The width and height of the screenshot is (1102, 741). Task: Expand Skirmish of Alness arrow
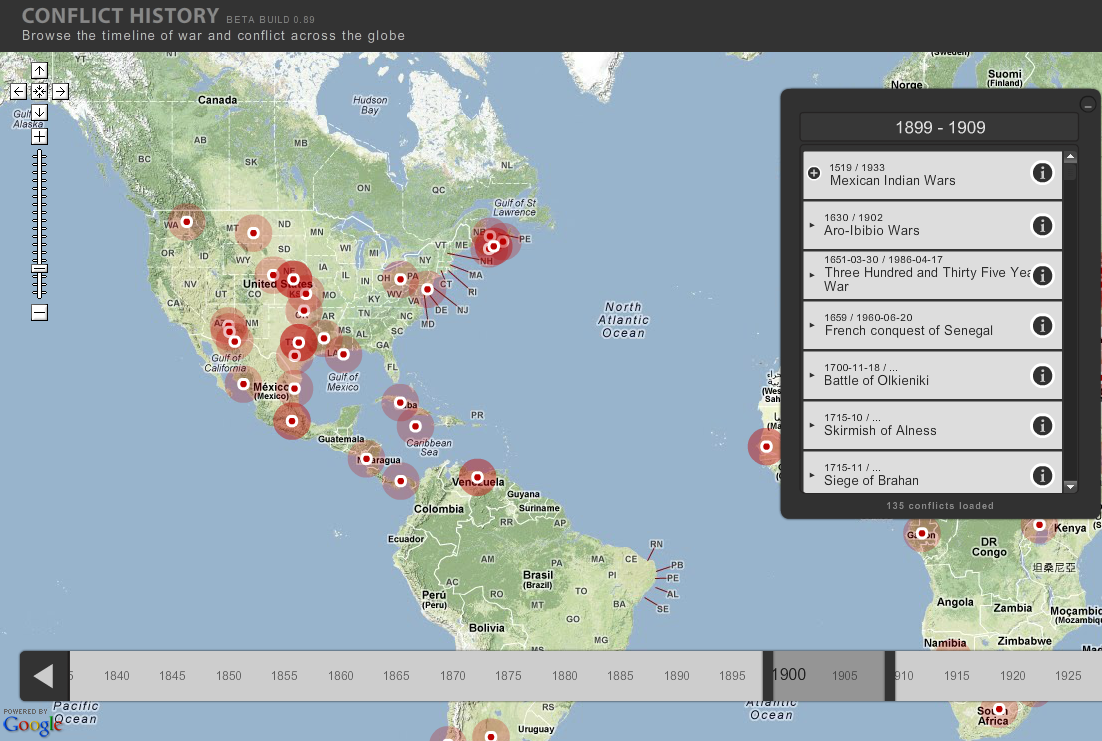(812, 425)
